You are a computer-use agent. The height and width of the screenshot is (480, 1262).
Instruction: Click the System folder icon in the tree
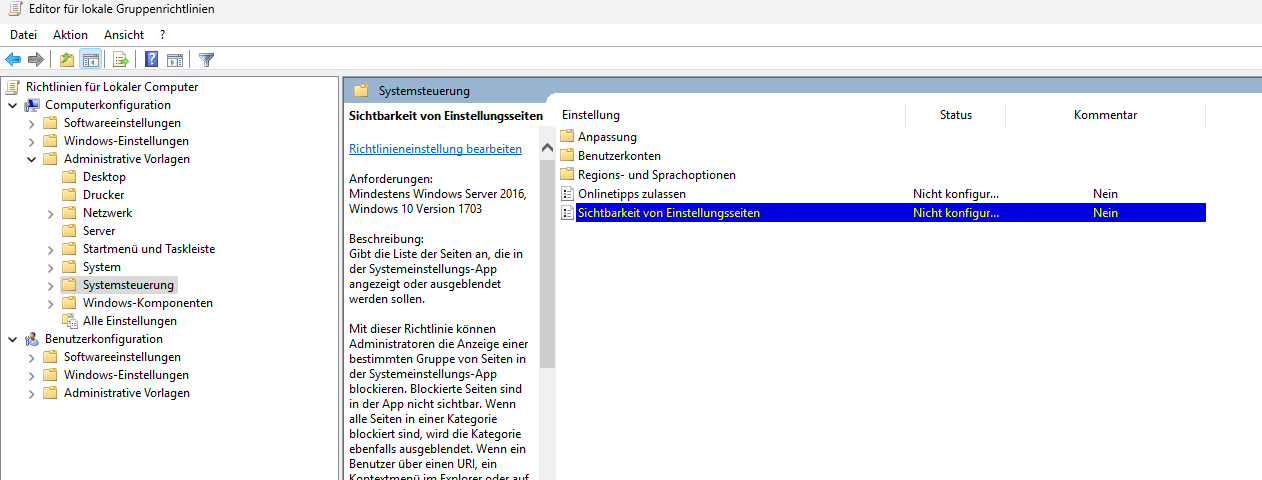click(x=69, y=267)
